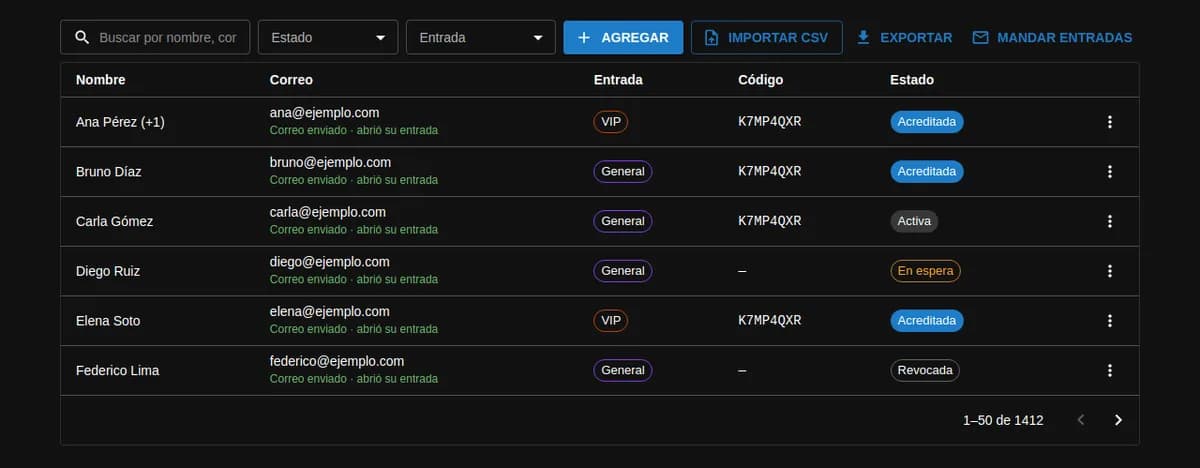Viewport: 1200px width, 468px height.
Task: Click the IMPORTAR CSV button
Action: point(766,37)
